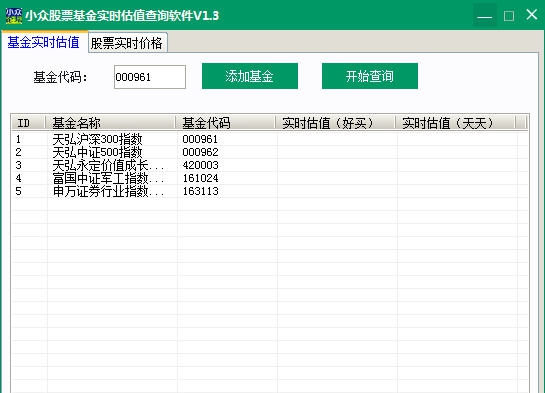The height and width of the screenshot is (393, 545).
Task: Switch to 基金实时估值 tab
Action: [x=44, y=42]
